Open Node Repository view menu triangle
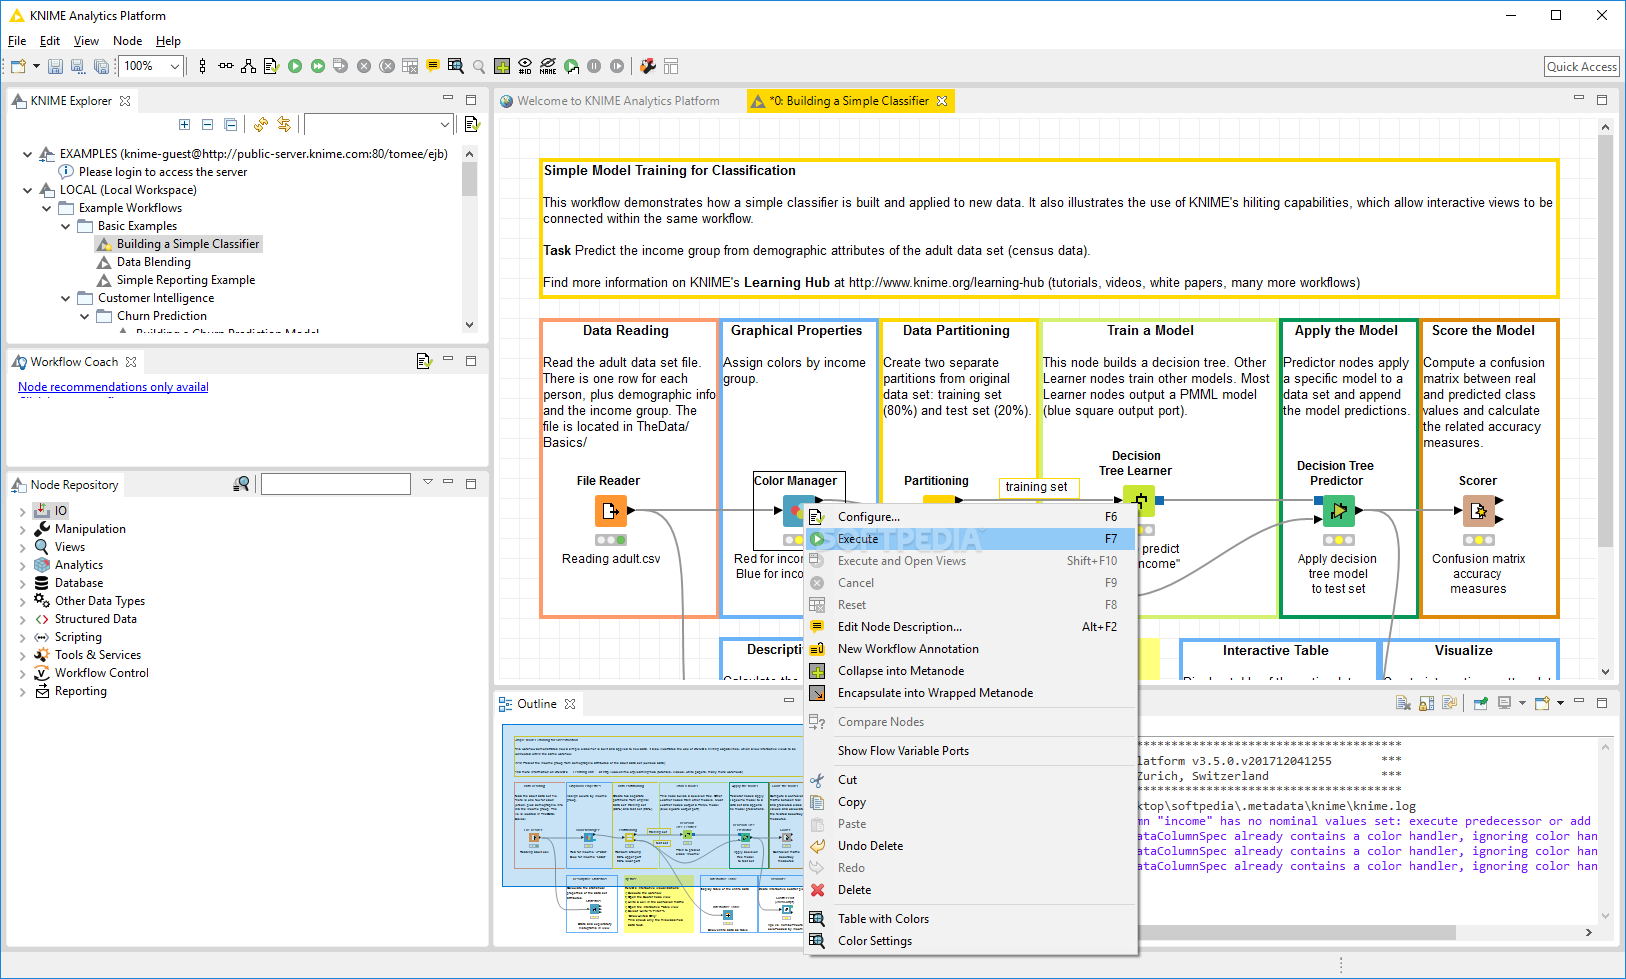Image resolution: width=1626 pixels, height=979 pixels. click(x=428, y=482)
